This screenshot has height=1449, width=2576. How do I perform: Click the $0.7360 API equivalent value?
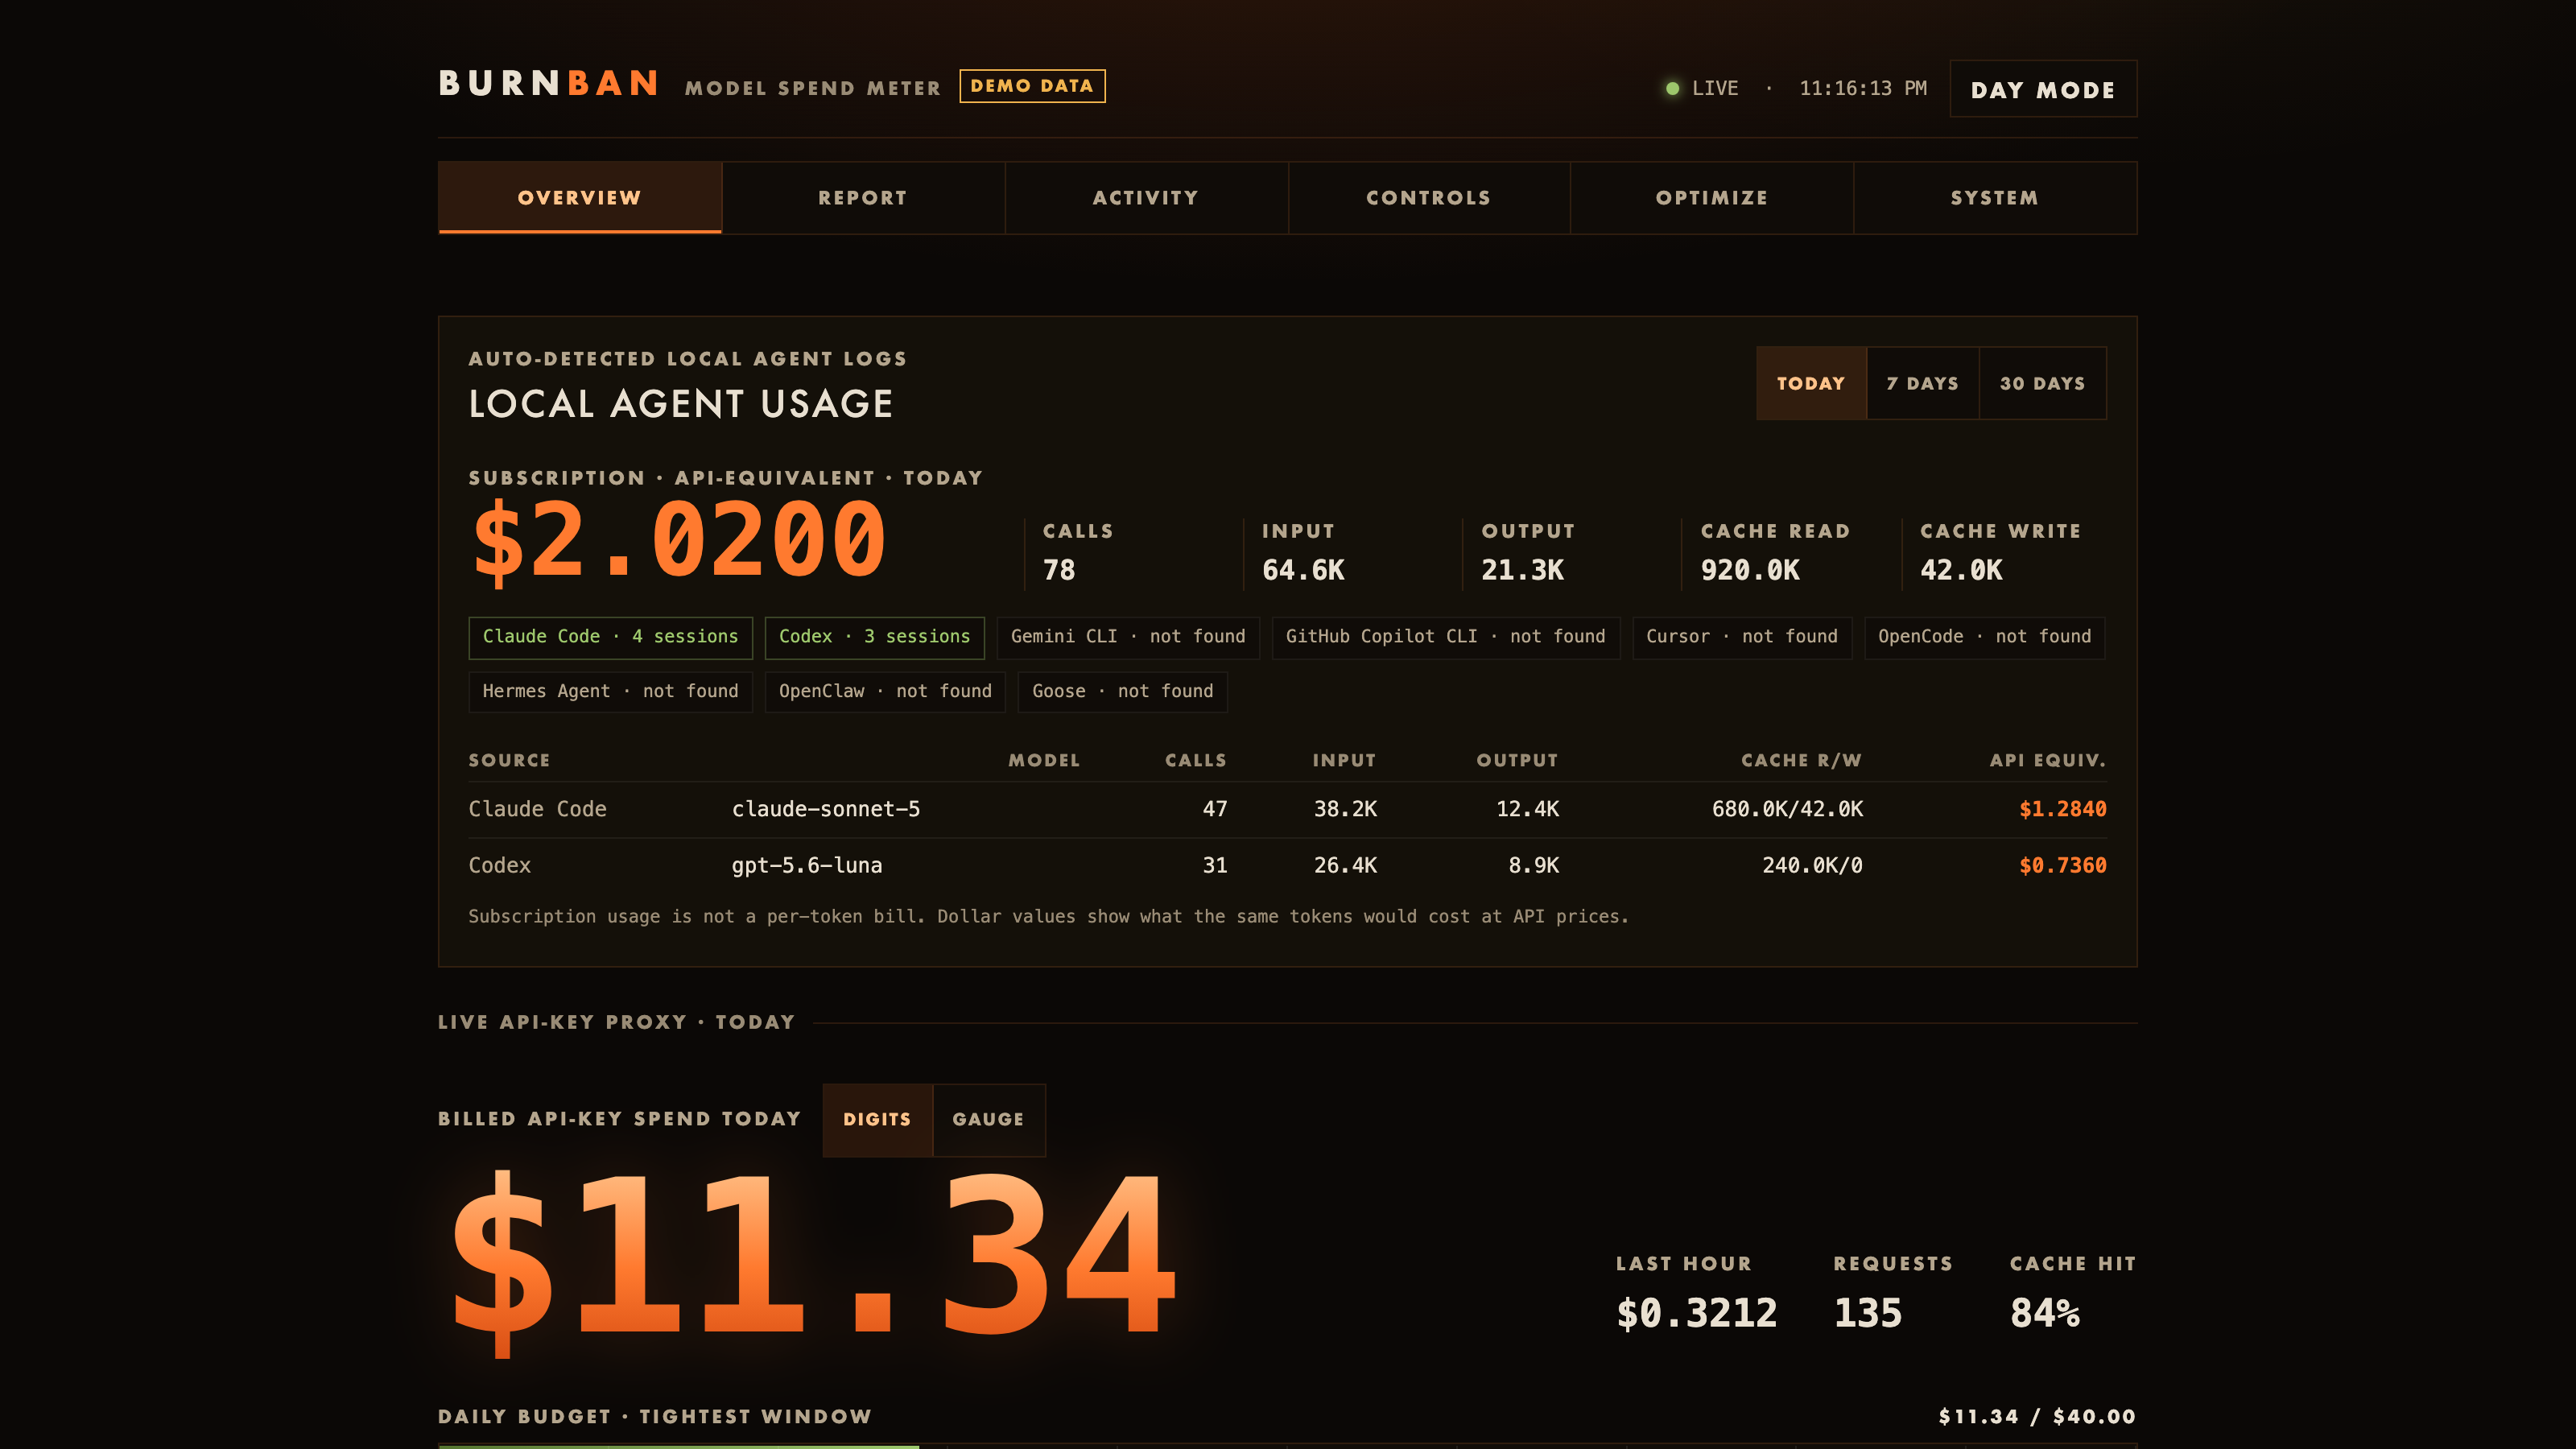pos(2062,865)
